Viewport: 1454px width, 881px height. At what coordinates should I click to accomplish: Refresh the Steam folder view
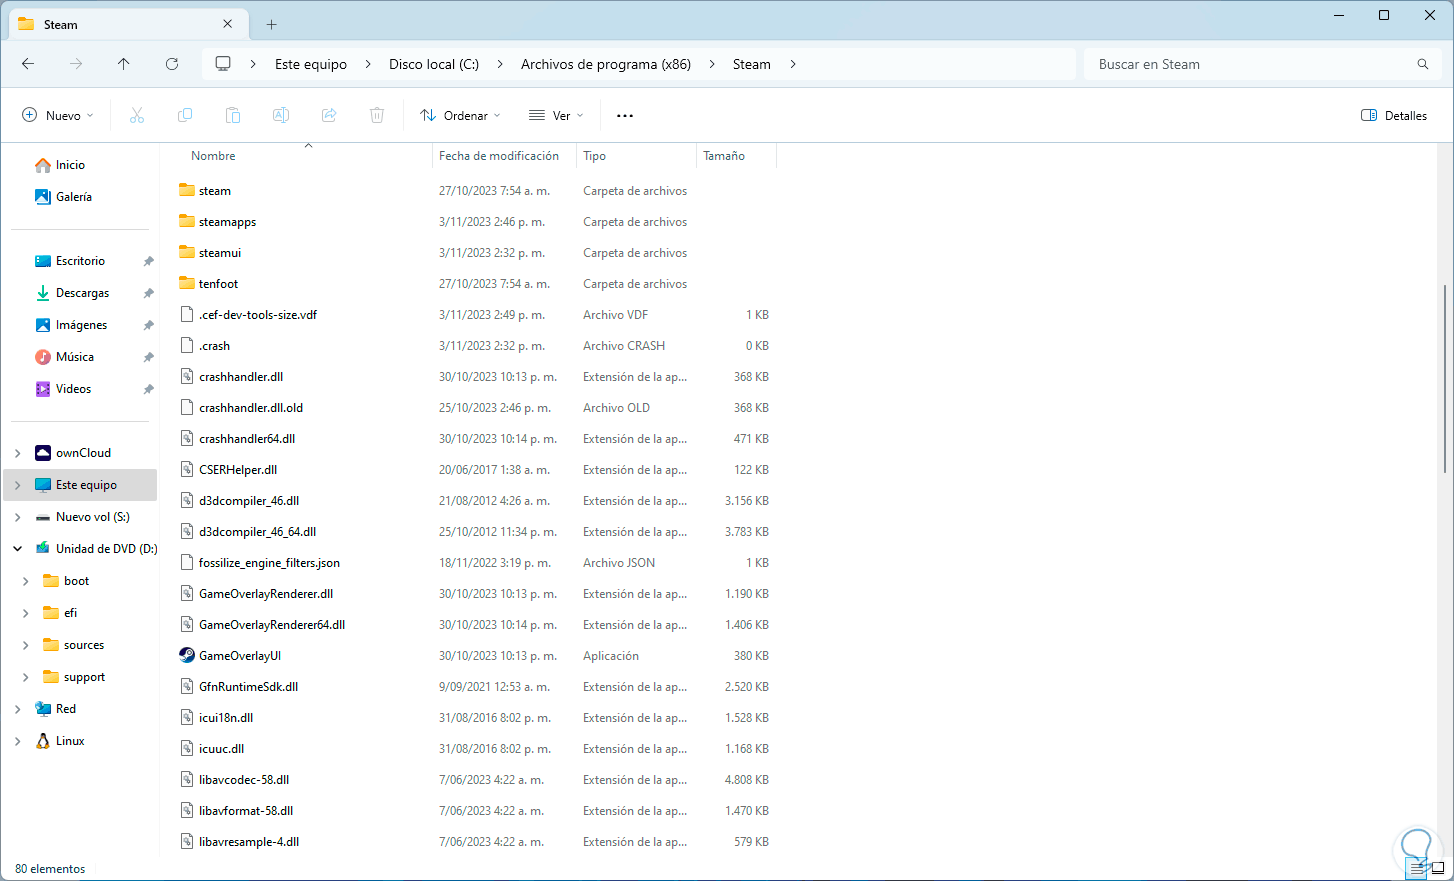pos(172,64)
